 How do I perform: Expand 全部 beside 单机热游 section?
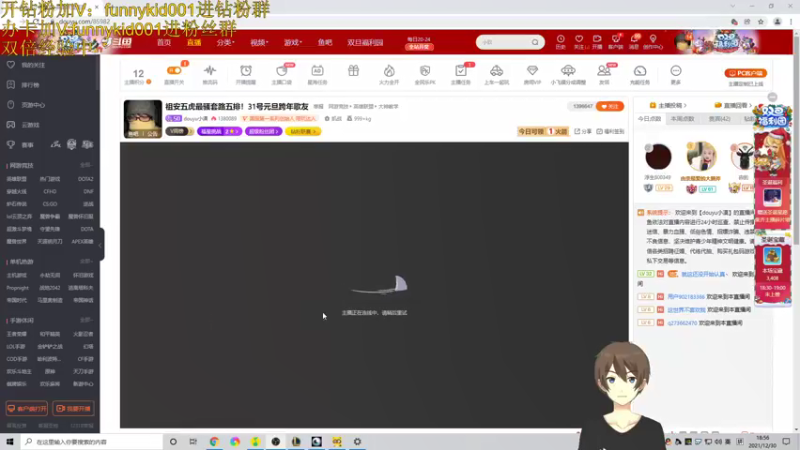(85, 261)
